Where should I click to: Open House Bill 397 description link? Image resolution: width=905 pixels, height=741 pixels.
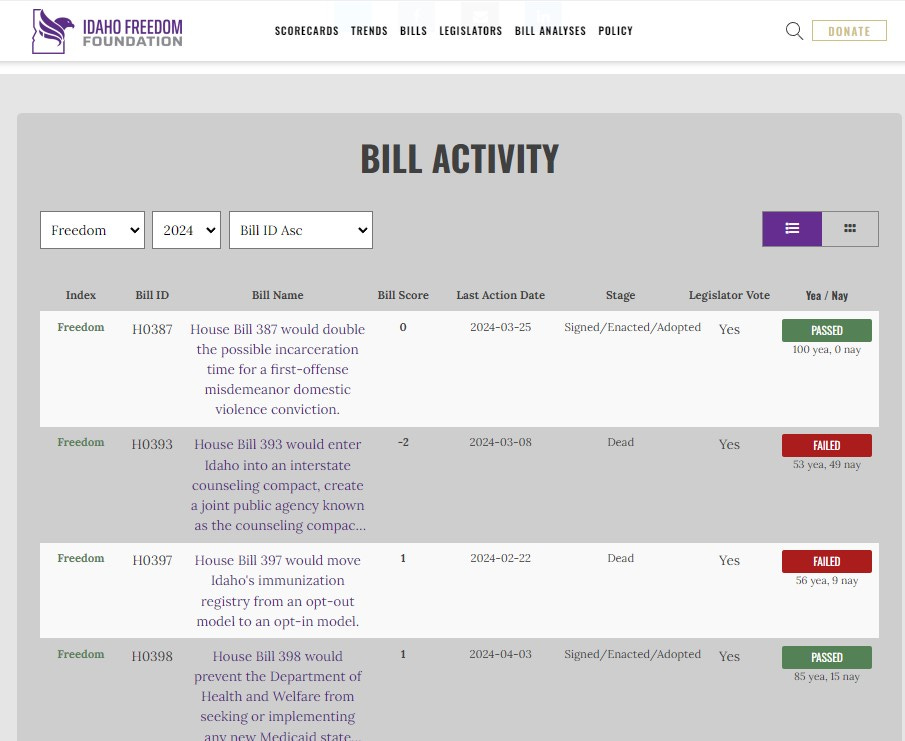(278, 590)
